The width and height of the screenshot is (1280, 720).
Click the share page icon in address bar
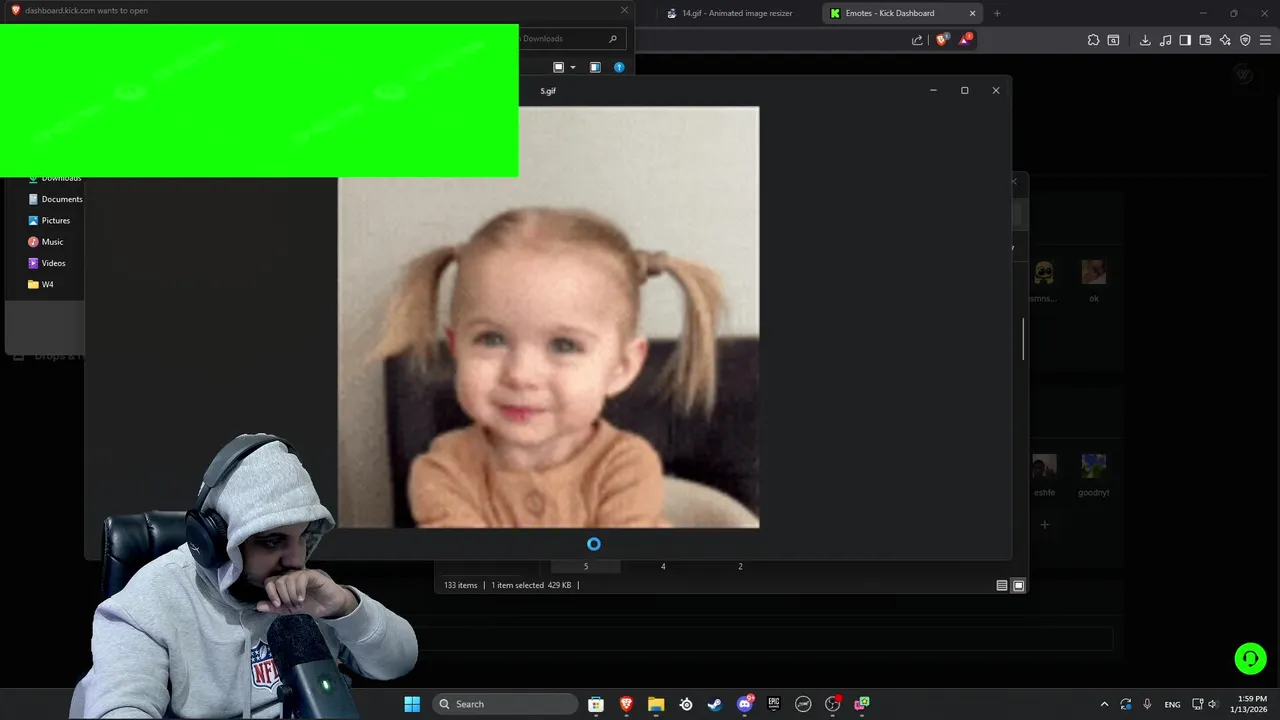pos(917,40)
